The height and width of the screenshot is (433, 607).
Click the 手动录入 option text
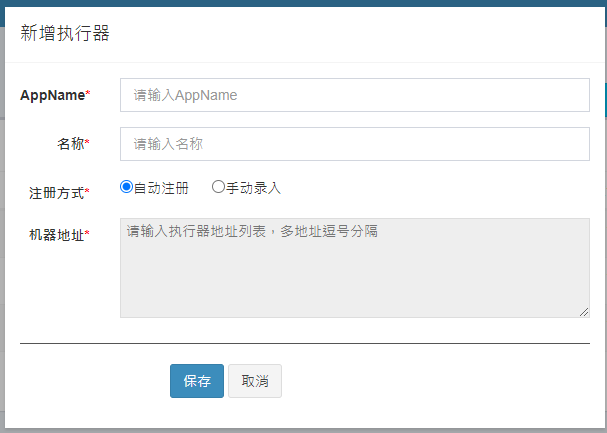[x=253, y=188]
